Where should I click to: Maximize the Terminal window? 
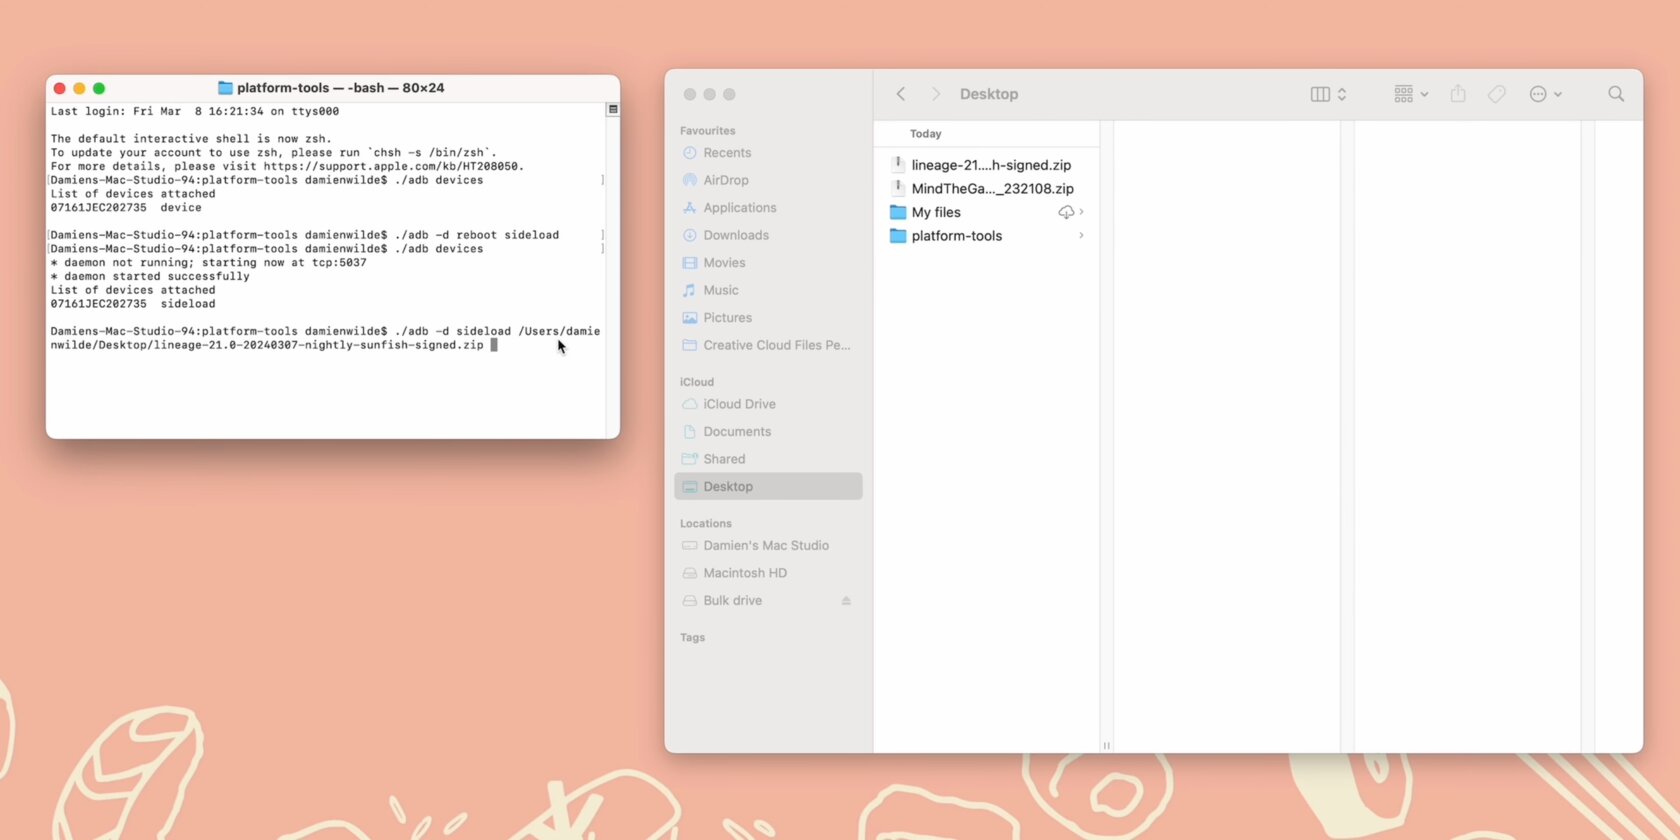point(99,88)
